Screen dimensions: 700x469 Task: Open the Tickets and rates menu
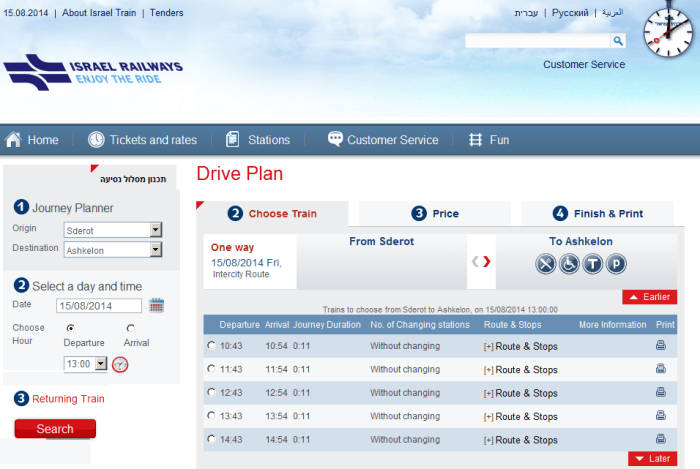click(153, 140)
